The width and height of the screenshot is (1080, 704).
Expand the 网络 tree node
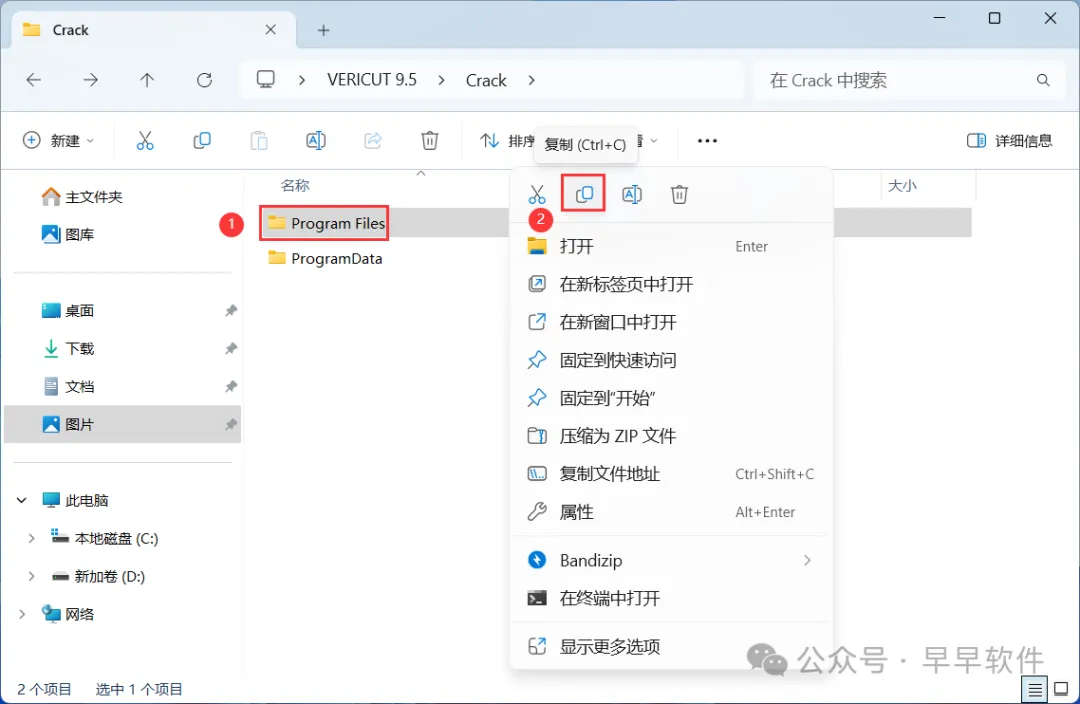point(21,614)
